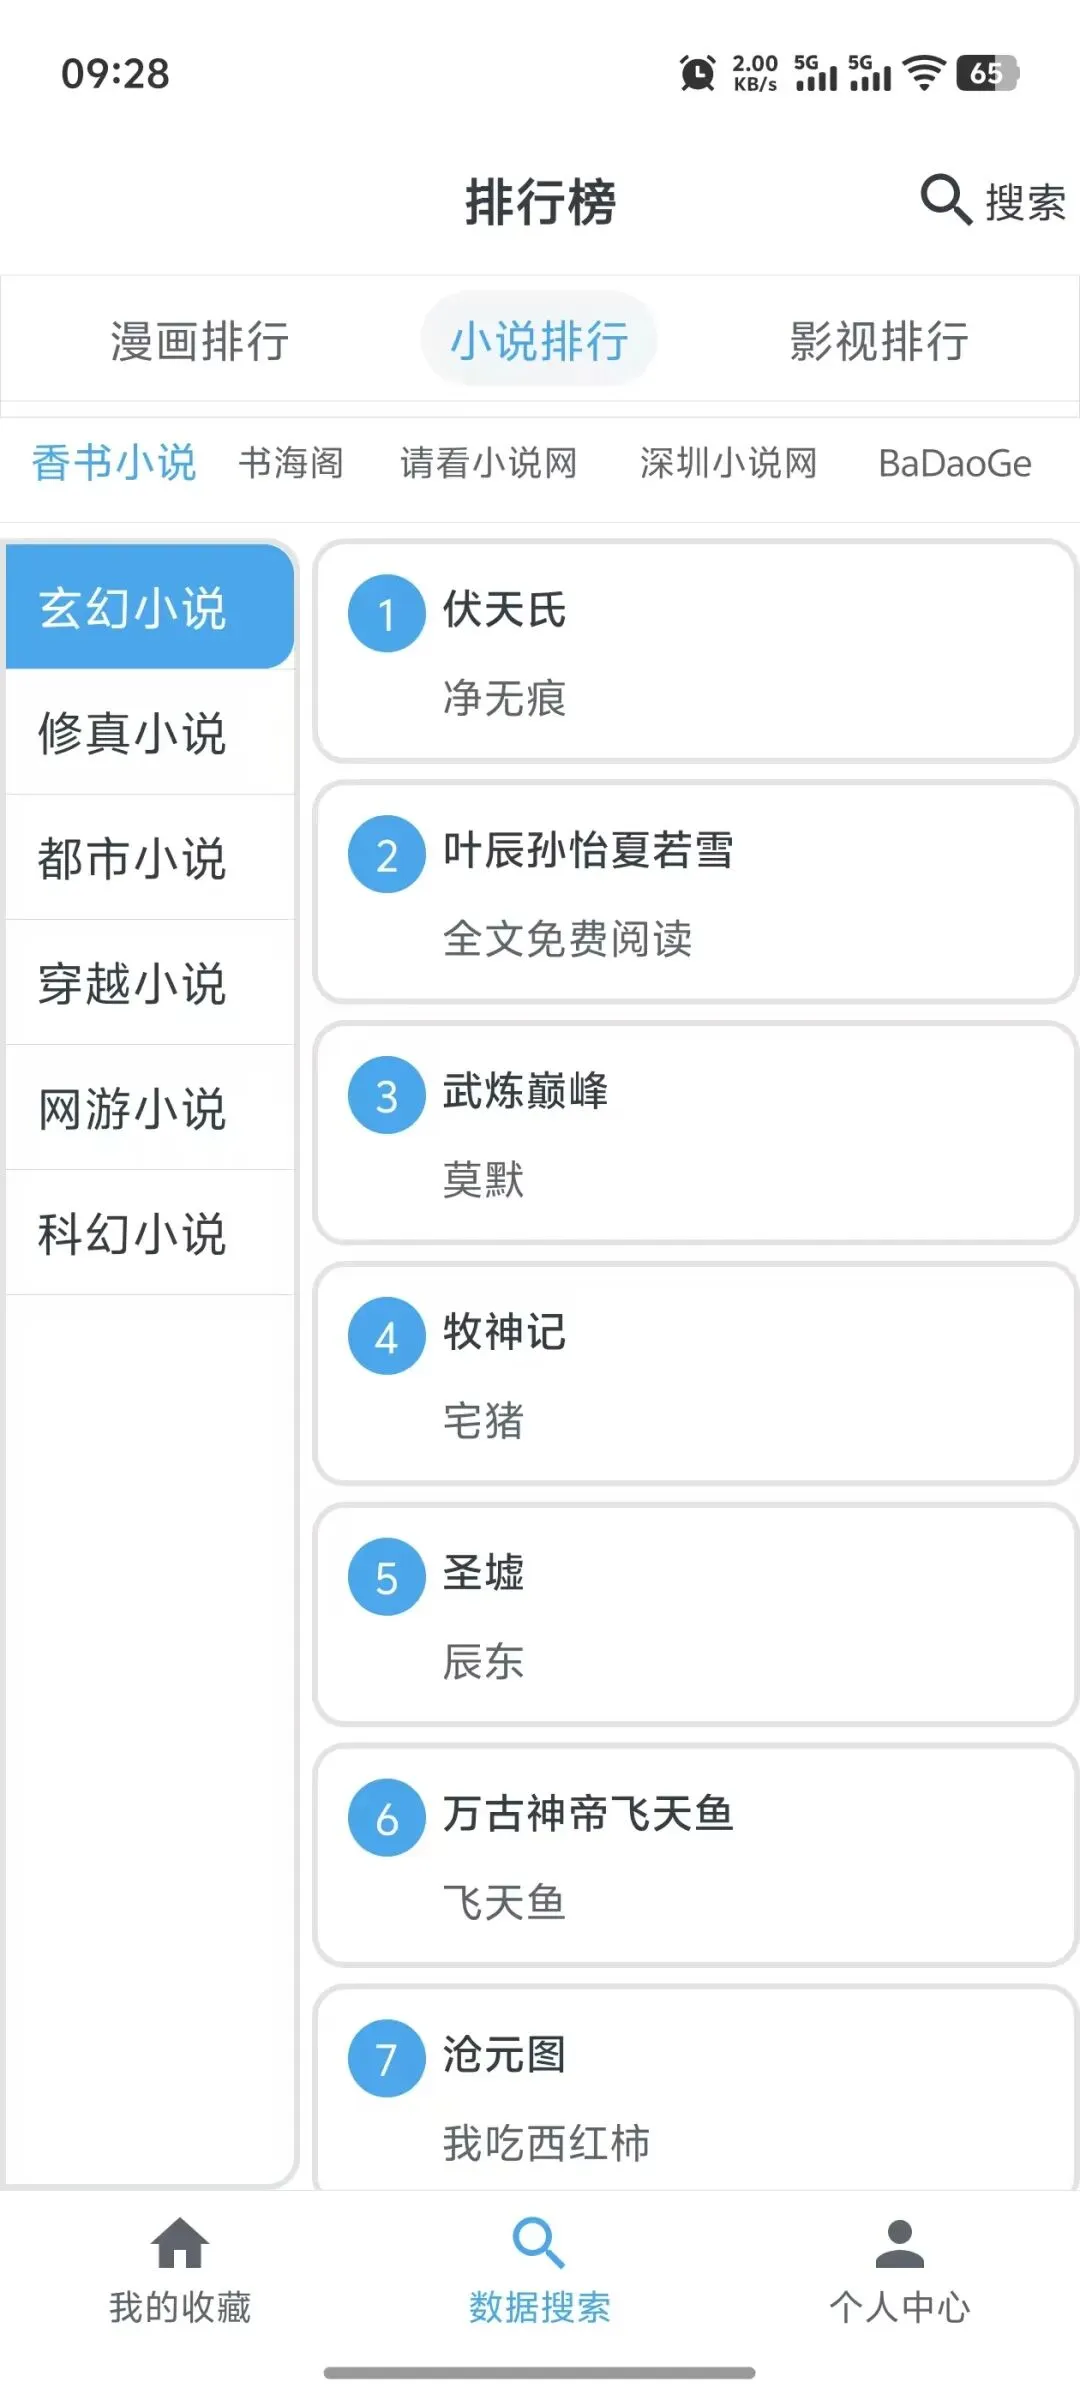Select BaDaoGe source

(x=954, y=463)
